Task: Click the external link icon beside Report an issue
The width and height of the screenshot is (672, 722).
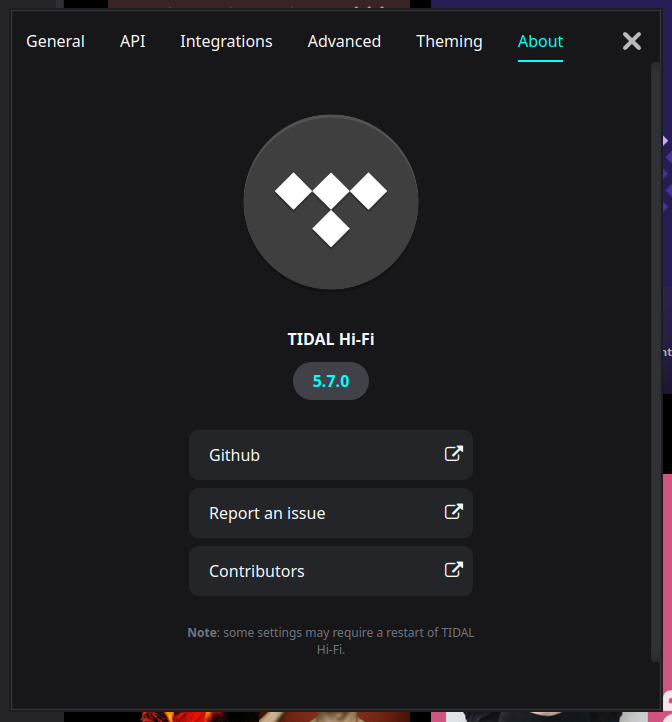Action: (453, 512)
